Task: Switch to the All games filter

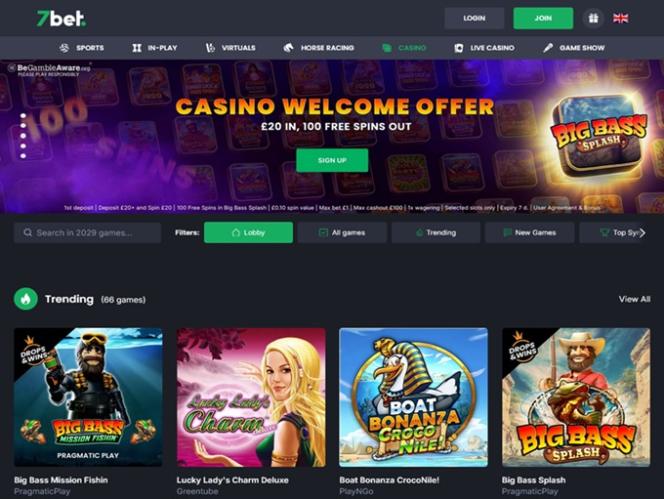Action: (x=342, y=233)
